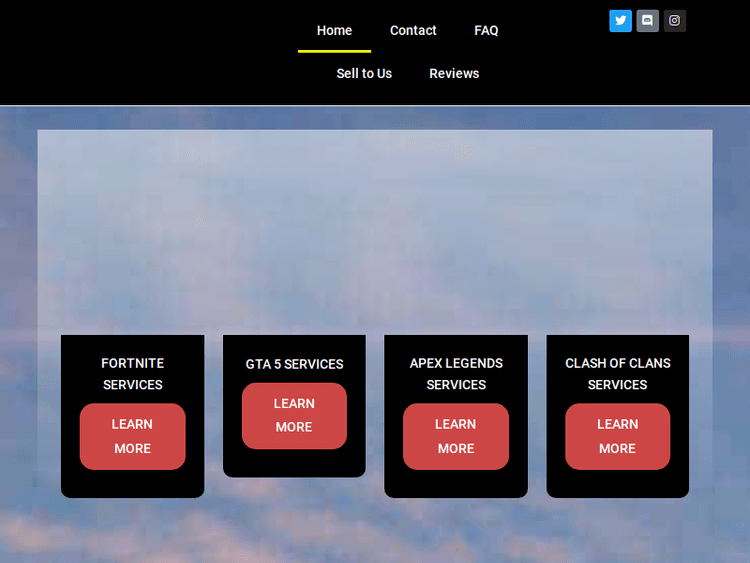This screenshot has height=563, width=750.
Task: Click the yellow underline beneath Home
Action: pos(334,51)
